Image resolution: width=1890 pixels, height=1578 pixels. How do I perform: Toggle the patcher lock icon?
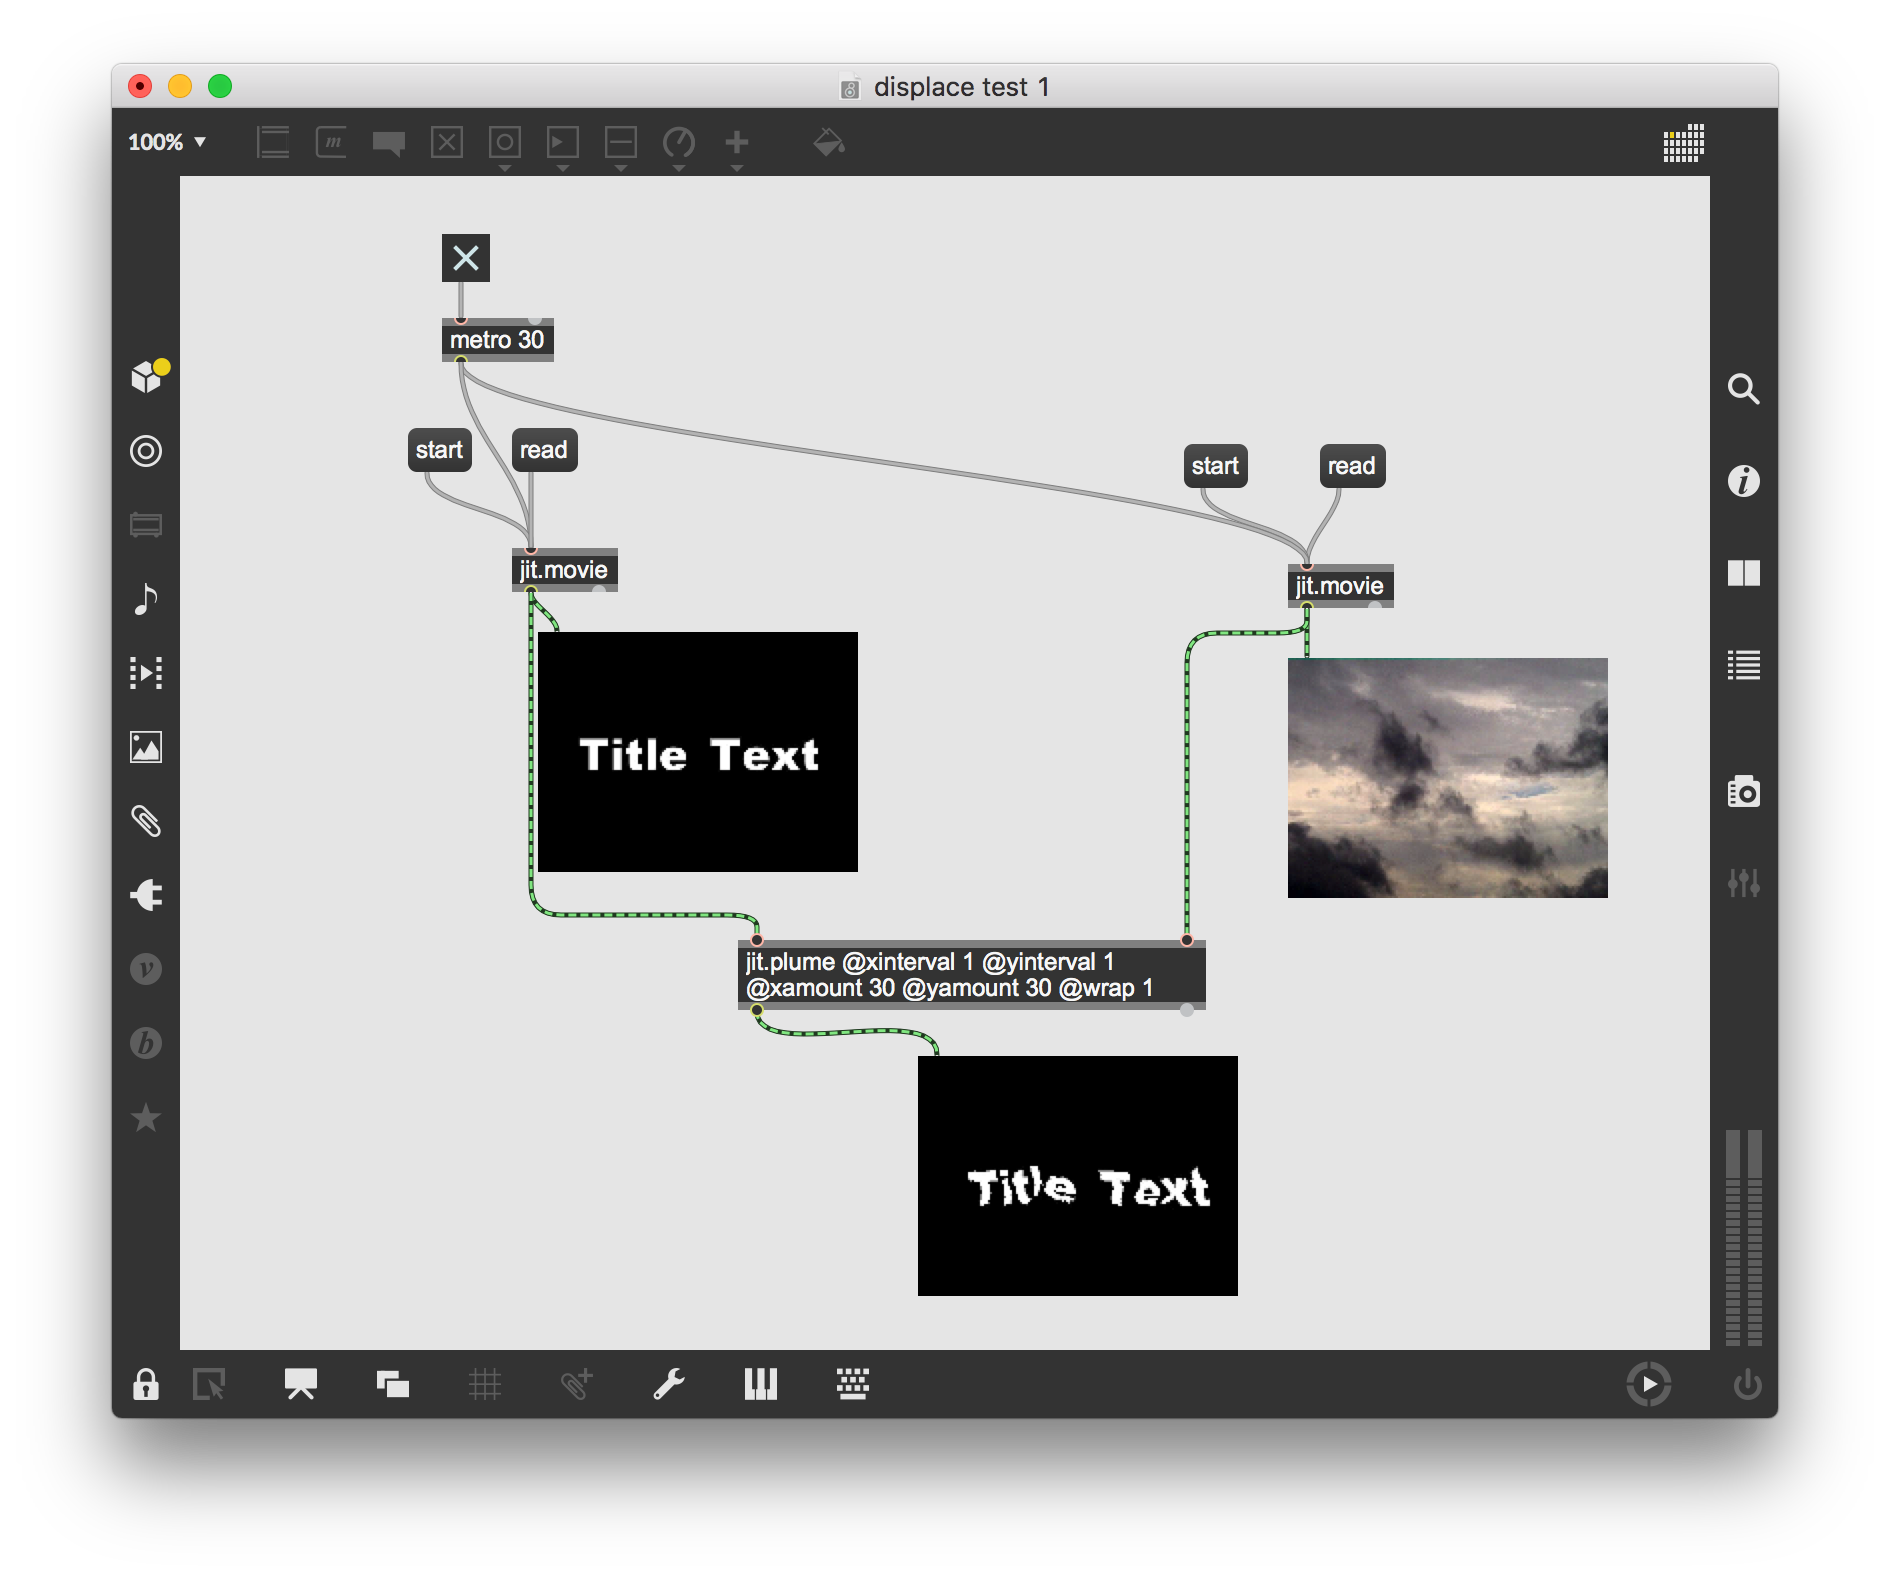coord(146,1384)
